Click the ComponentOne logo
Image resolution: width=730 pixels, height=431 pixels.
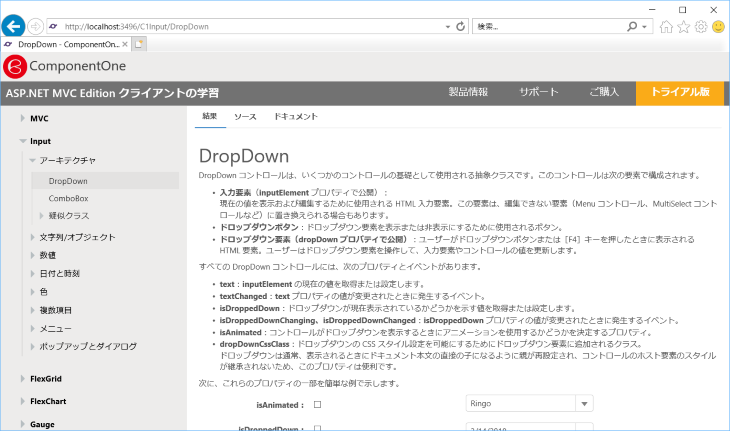click(x=15, y=66)
